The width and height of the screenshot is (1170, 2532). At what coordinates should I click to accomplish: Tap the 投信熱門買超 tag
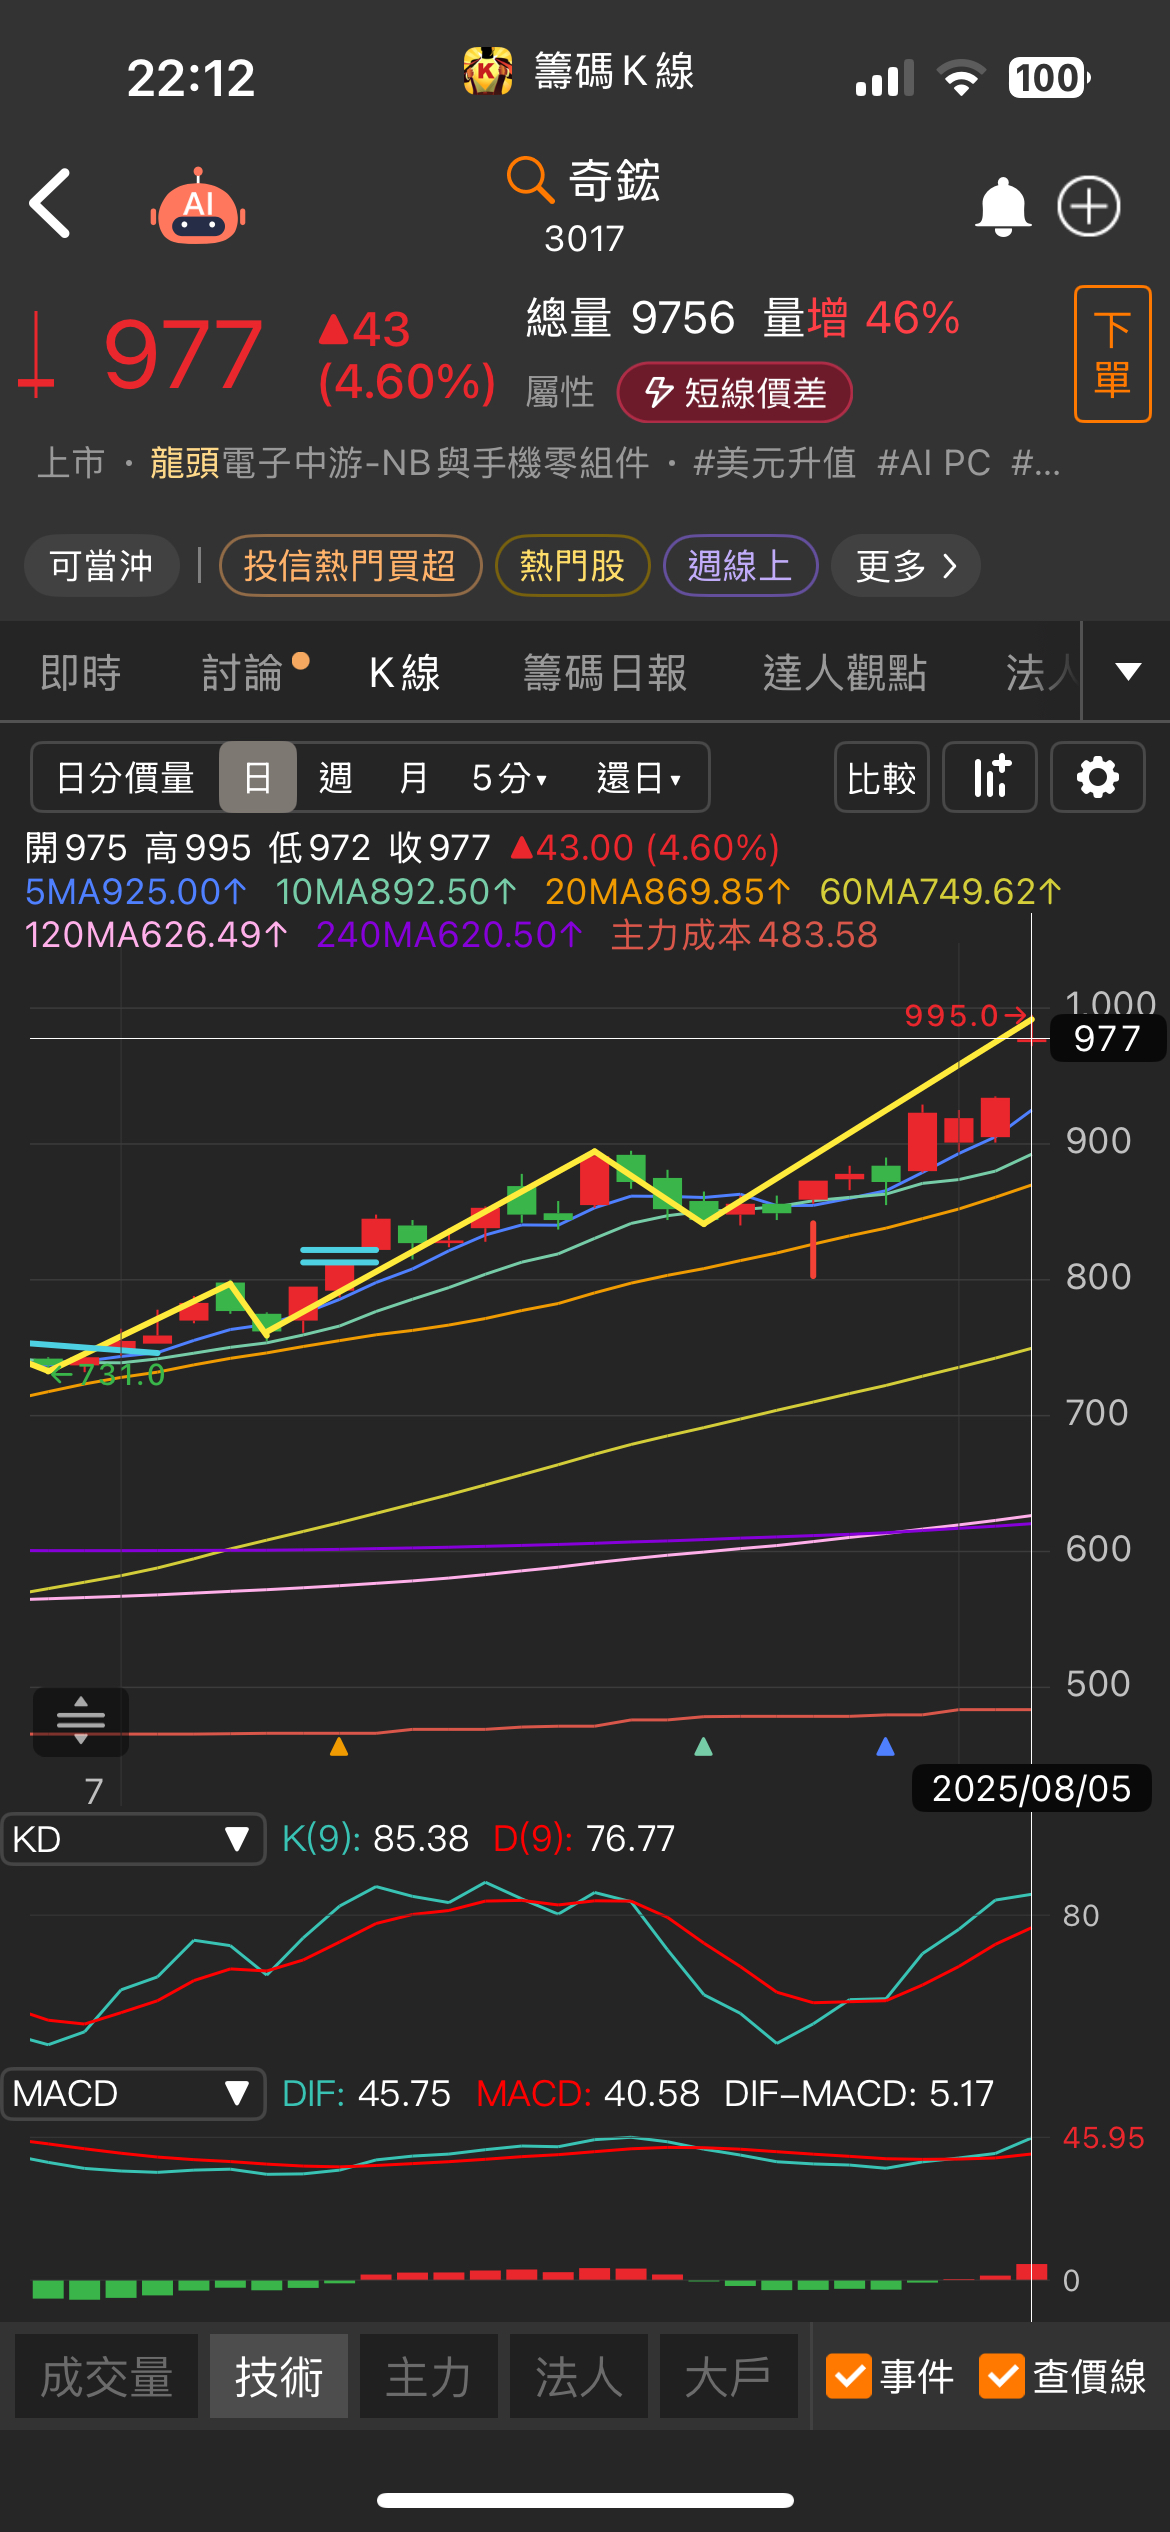pos(350,566)
